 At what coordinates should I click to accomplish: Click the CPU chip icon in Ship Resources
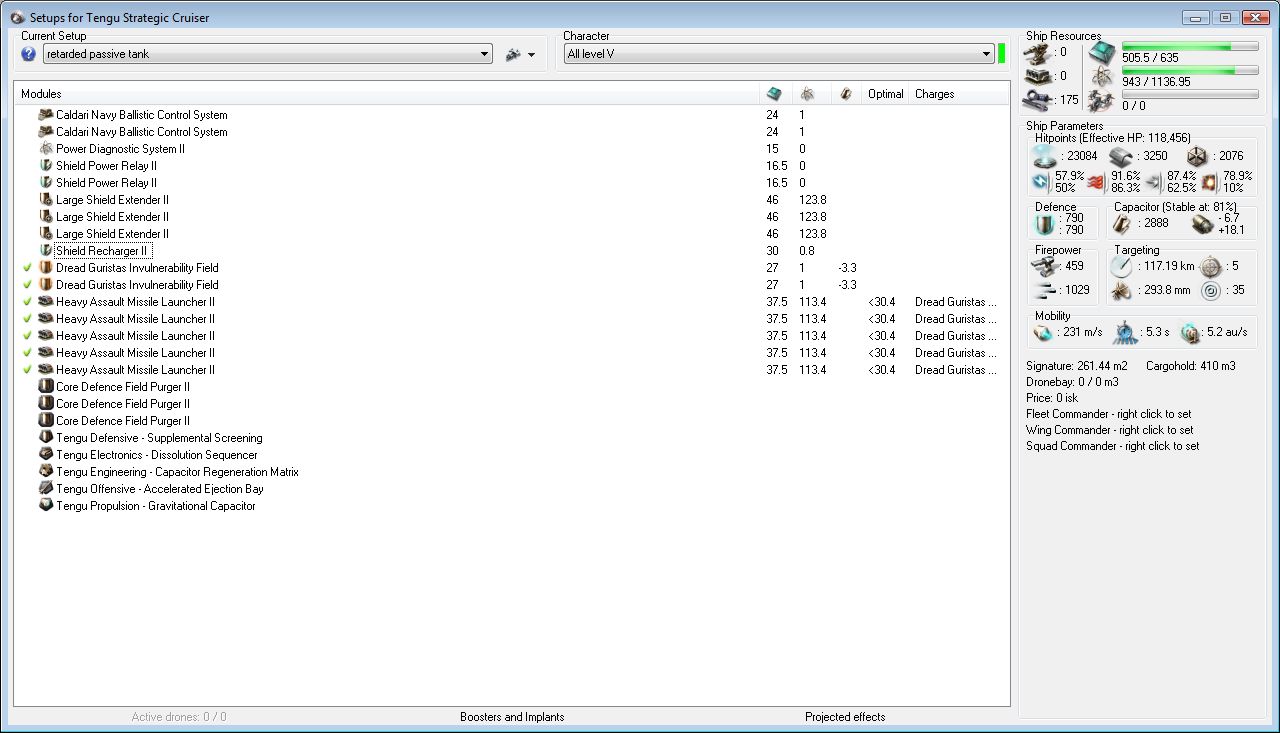pyautogui.click(x=1102, y=53)
